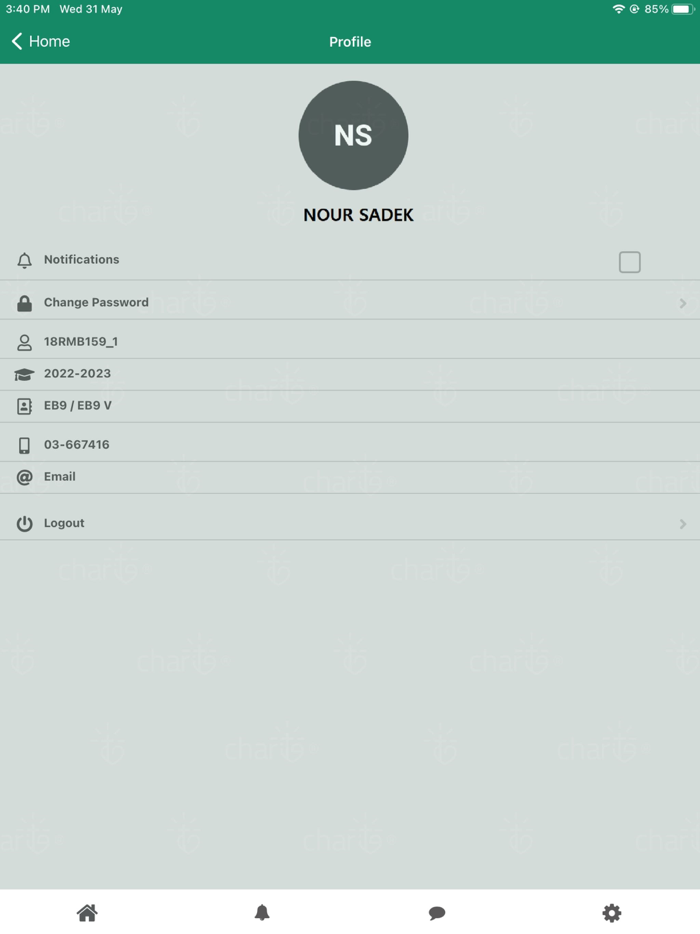This screenshot has width=700, height=934.
Task: Click the phone icon beside 03-667416
Action: [x=24, y=446]
